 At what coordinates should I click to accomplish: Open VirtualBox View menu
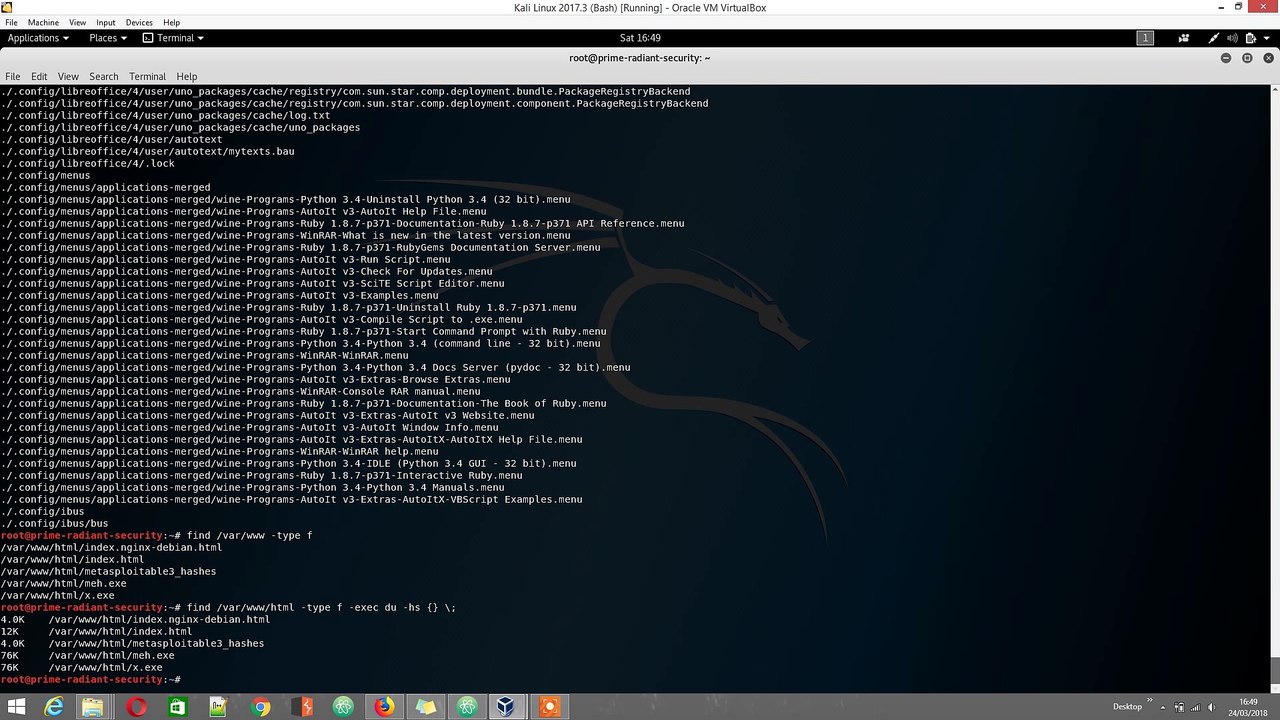(x=77, y=22)
